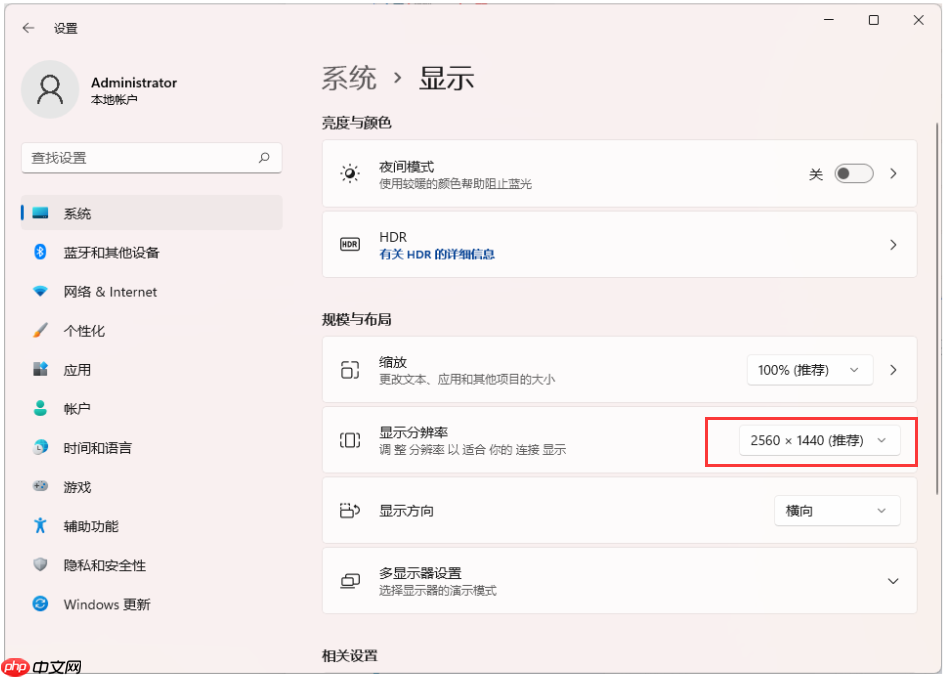Click the 游戏 Xbox icon in sidebar
The width and height of the screenshot is (948, 677).
pyautogui.click(x=40, y=487)
